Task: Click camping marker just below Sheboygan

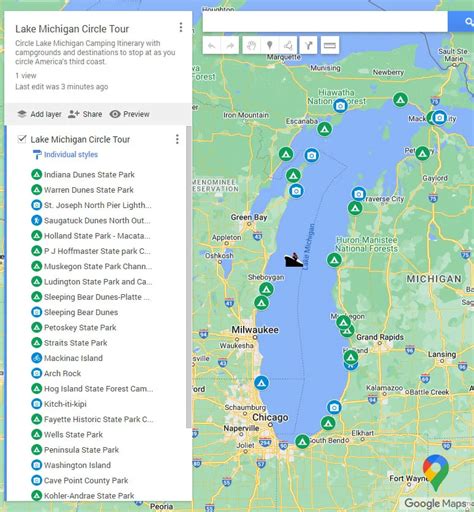Action: (x=266, y=289)
